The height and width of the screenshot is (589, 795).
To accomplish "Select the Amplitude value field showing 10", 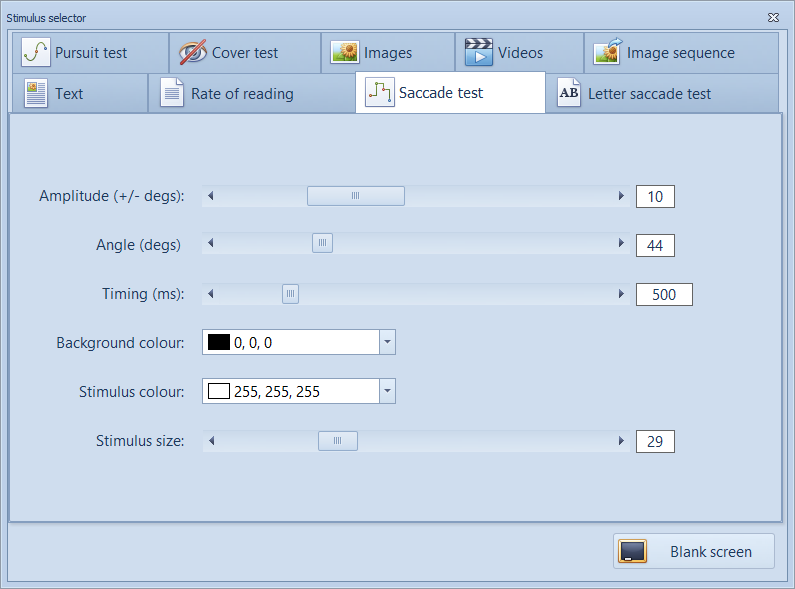I will point(655,197).
